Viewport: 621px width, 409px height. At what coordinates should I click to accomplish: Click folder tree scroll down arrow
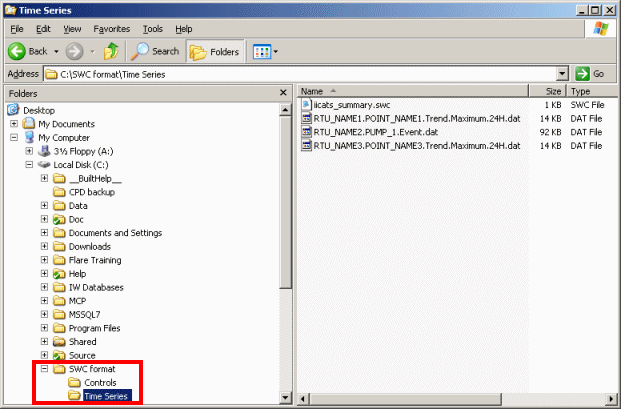(x=285, y=397)
